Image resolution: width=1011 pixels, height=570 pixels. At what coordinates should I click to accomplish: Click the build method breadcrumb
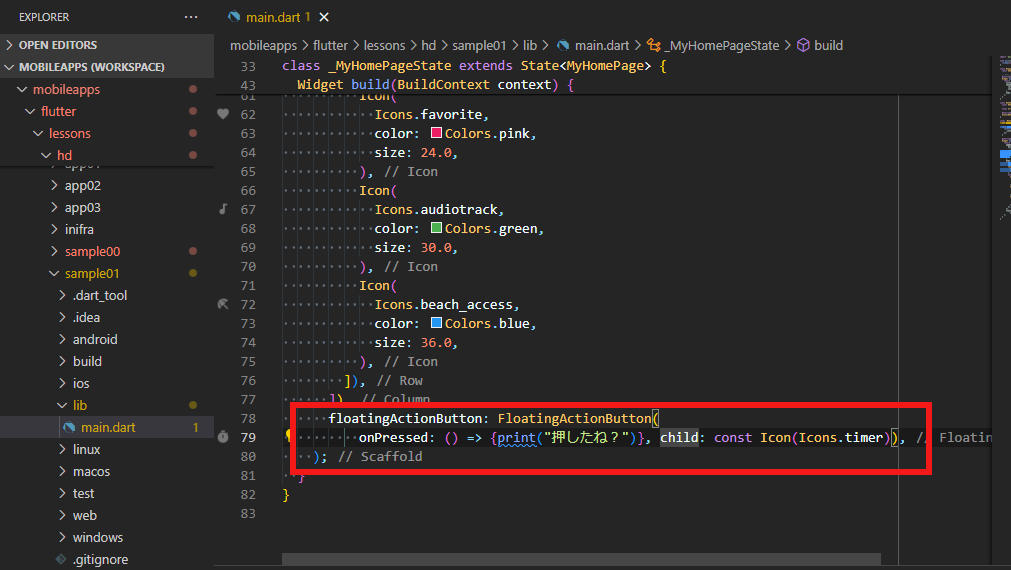(x=828, y=45)
